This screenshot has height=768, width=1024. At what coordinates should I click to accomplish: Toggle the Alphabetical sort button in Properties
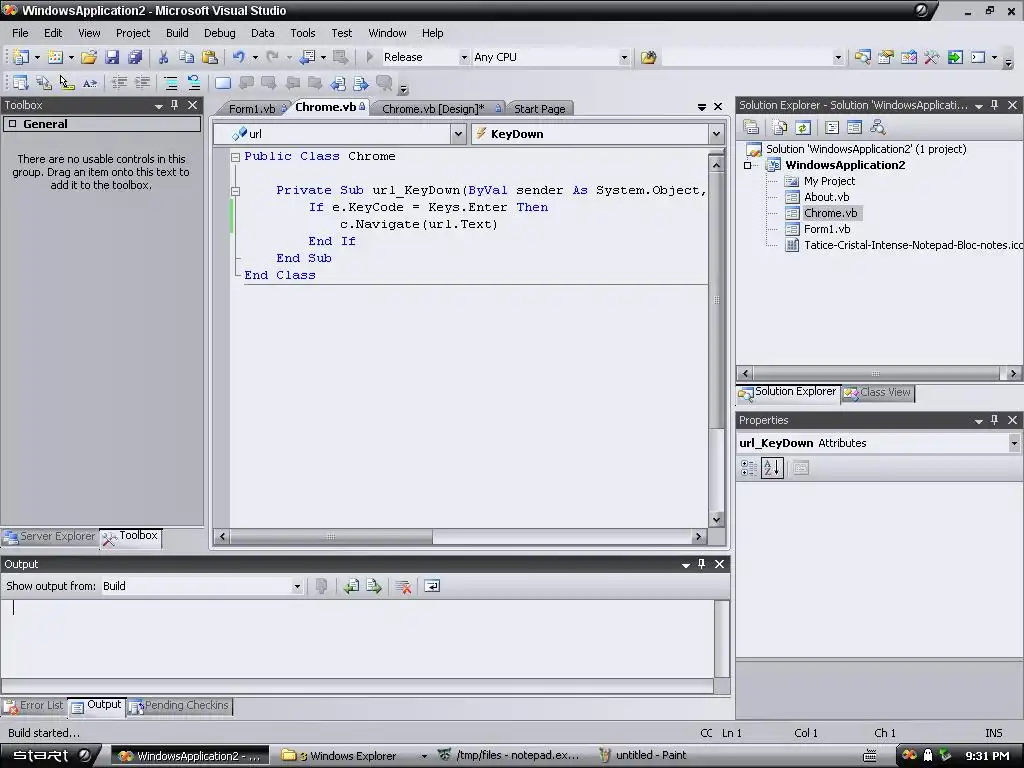772,468
